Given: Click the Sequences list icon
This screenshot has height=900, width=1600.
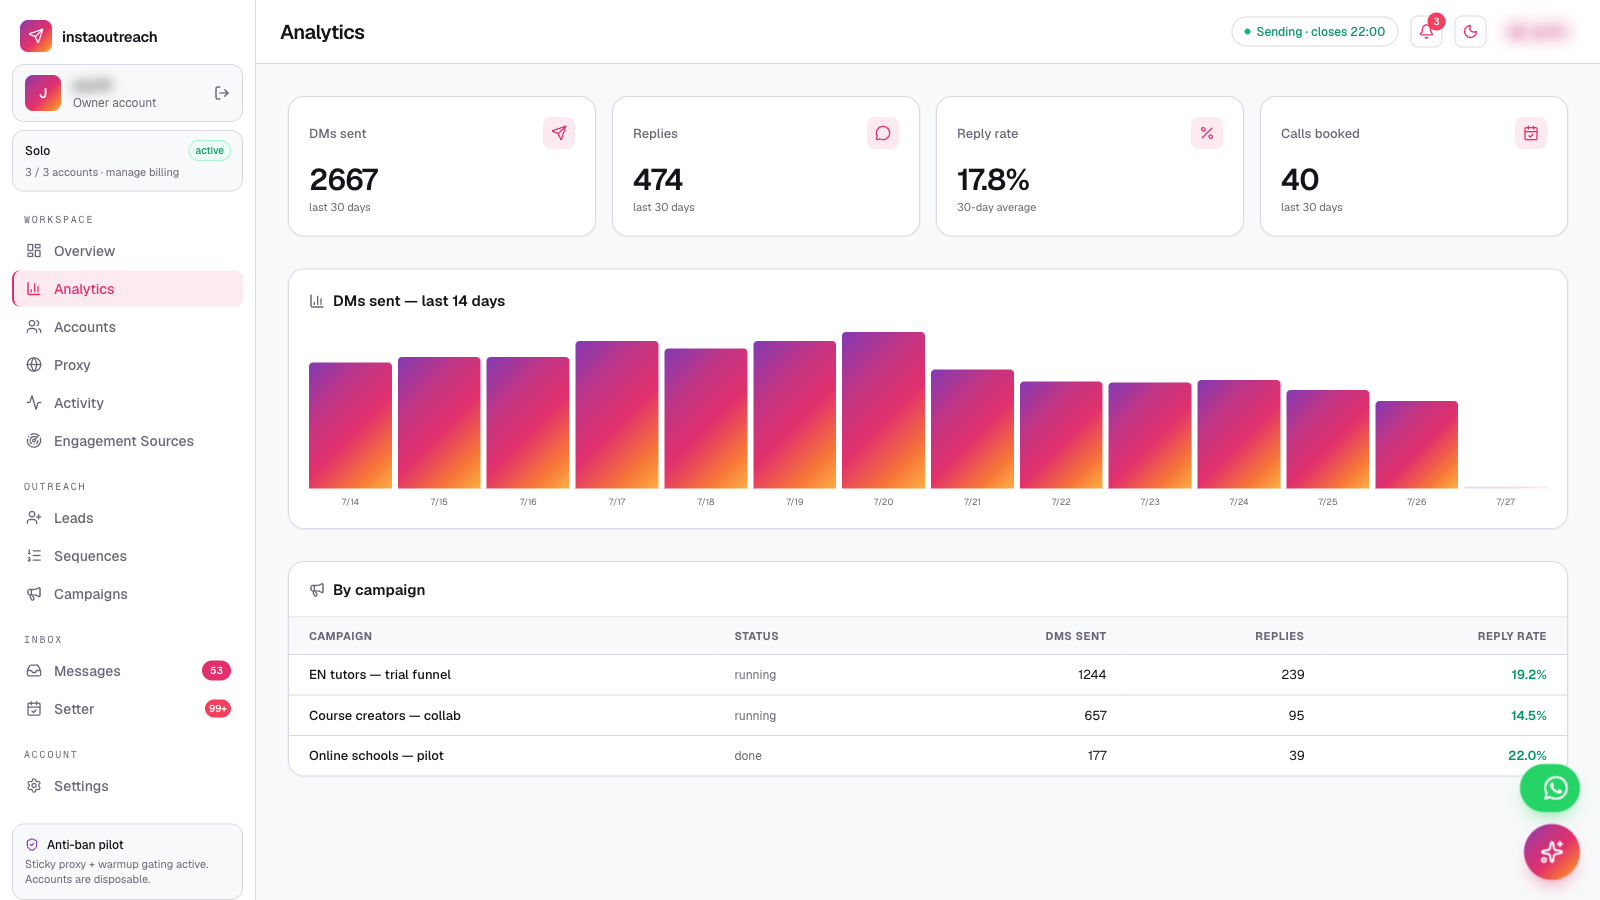Looking at the screenshot, I should pos(34,556).
